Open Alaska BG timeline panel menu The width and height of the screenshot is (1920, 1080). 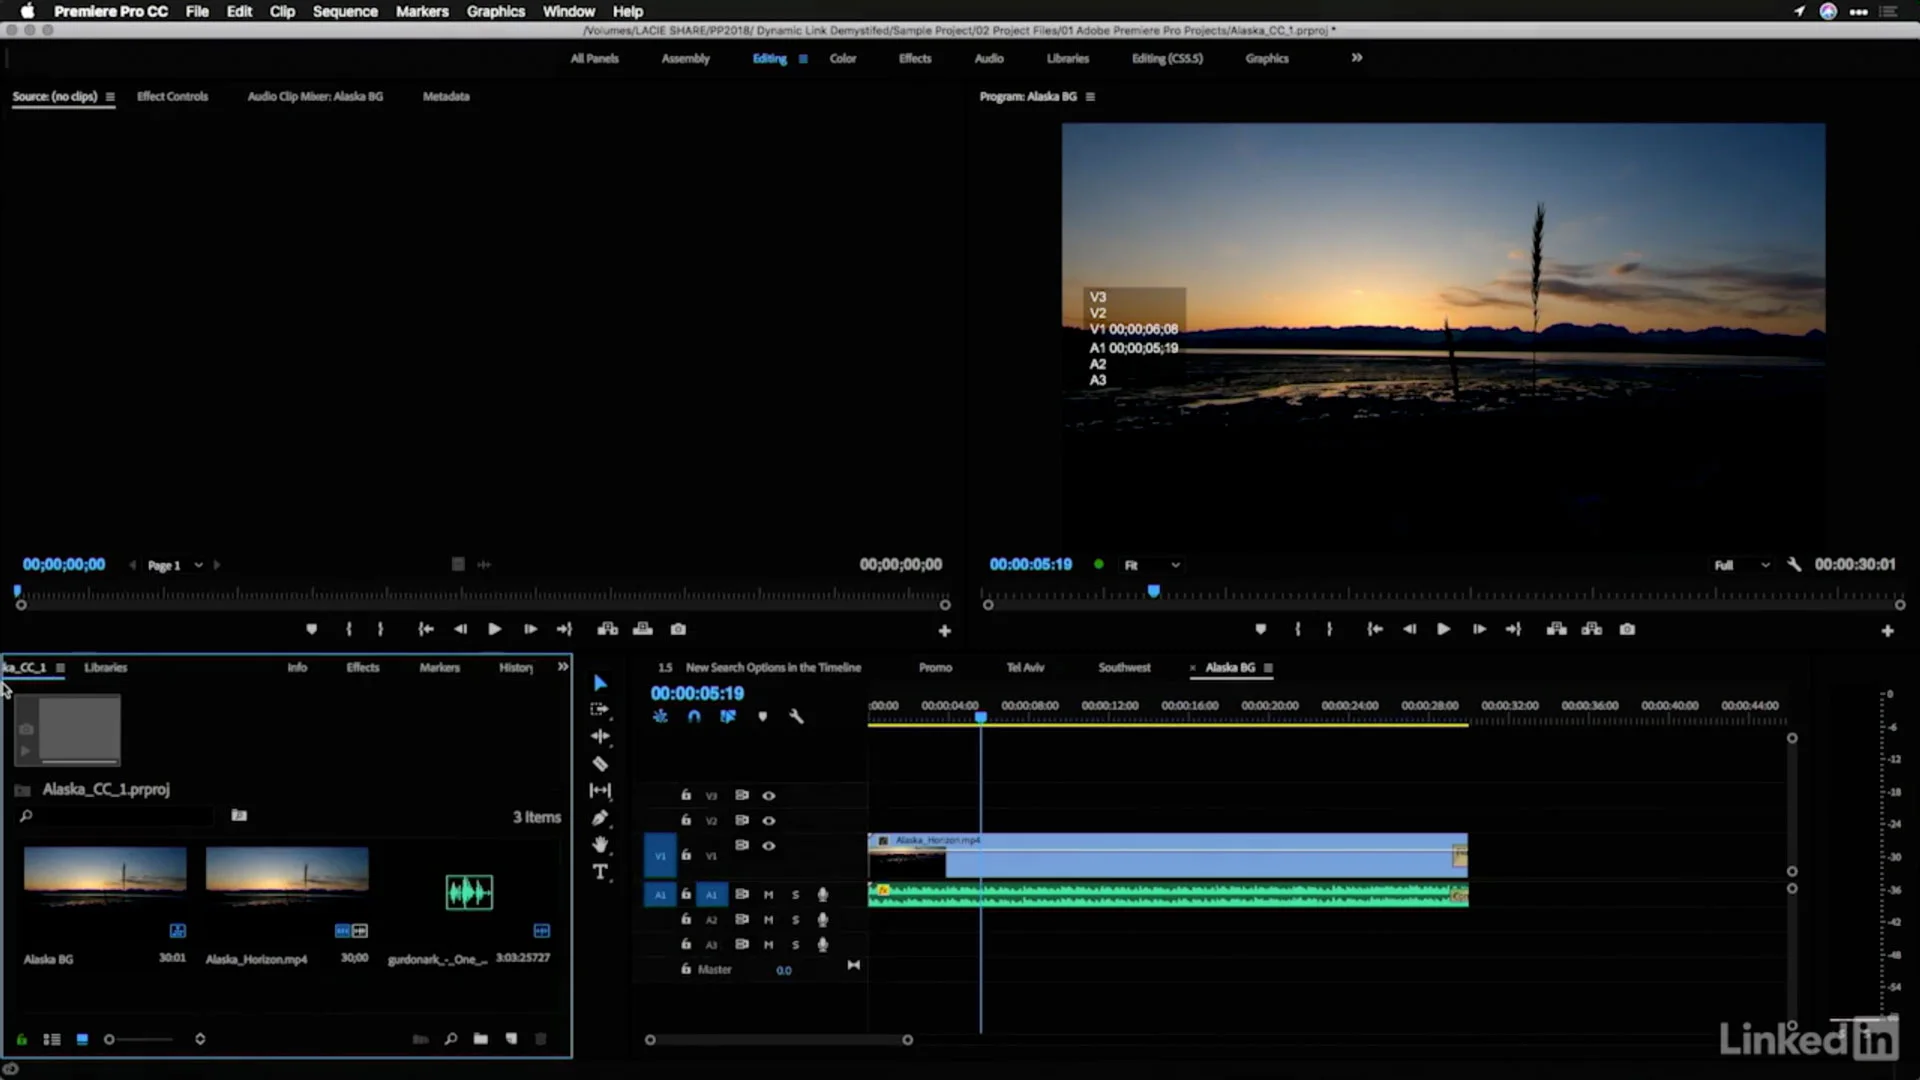[1268, 668]
